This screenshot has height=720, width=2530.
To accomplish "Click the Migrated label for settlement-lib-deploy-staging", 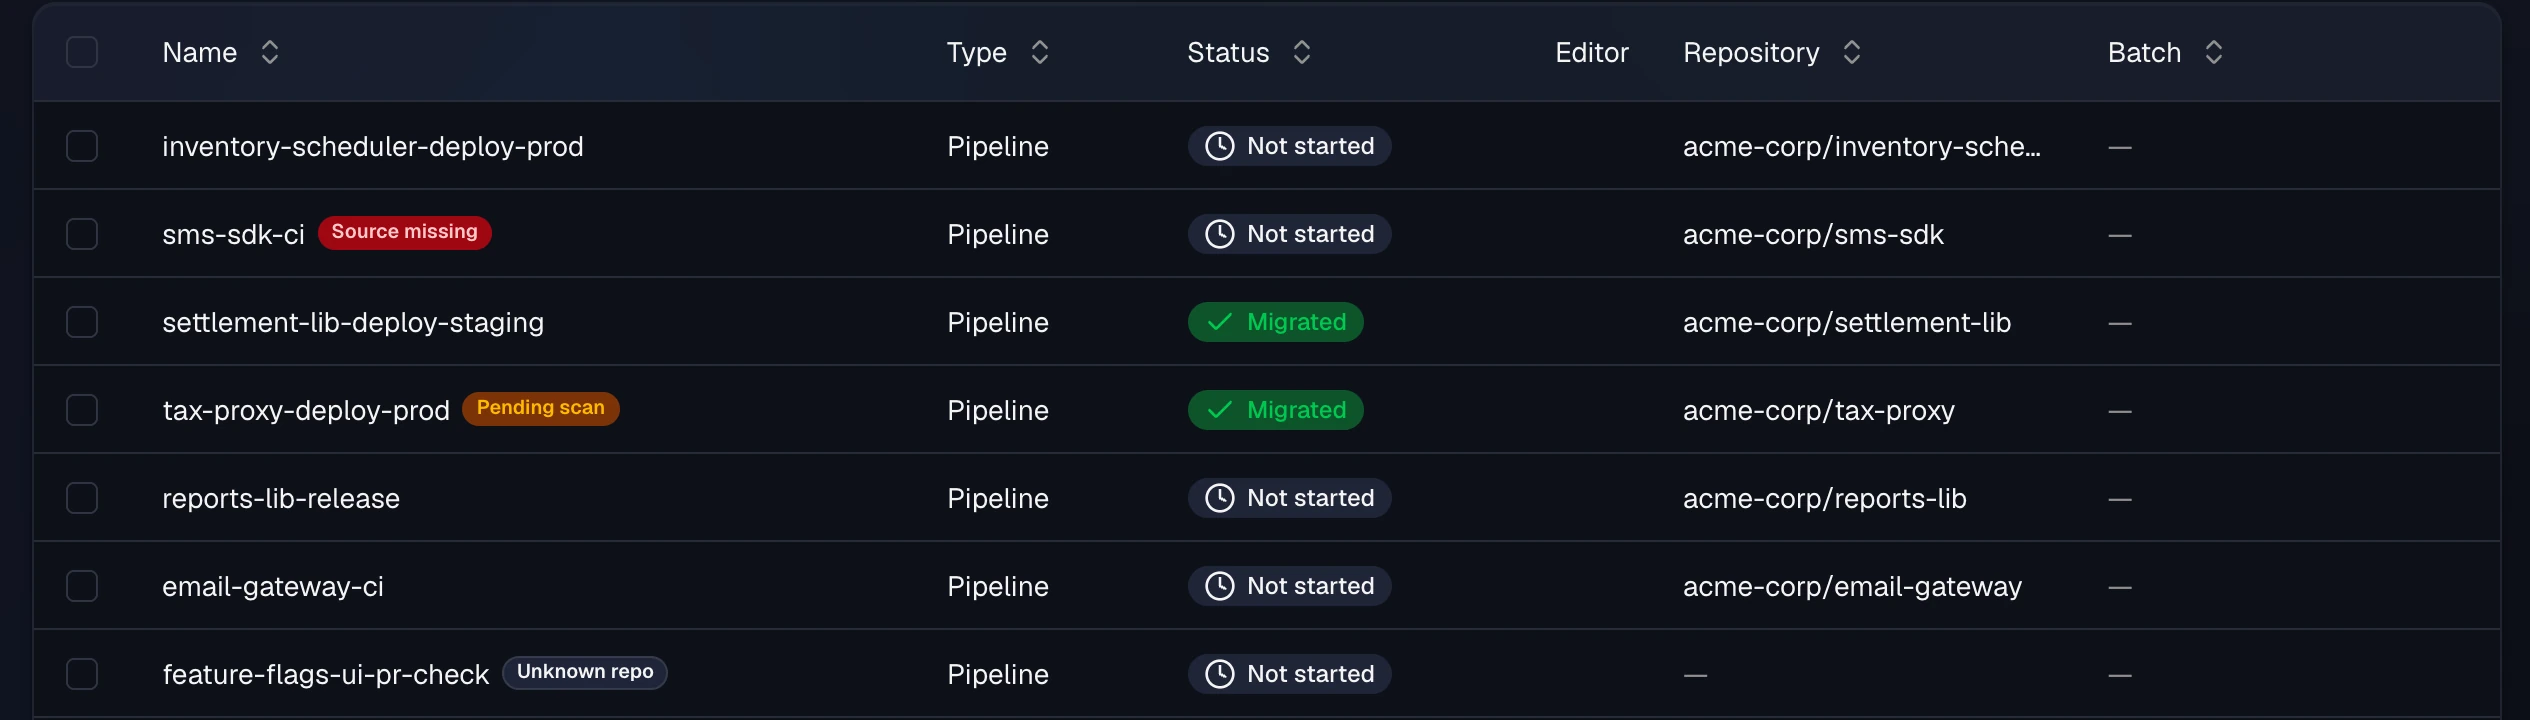I will coord(1297,322).
